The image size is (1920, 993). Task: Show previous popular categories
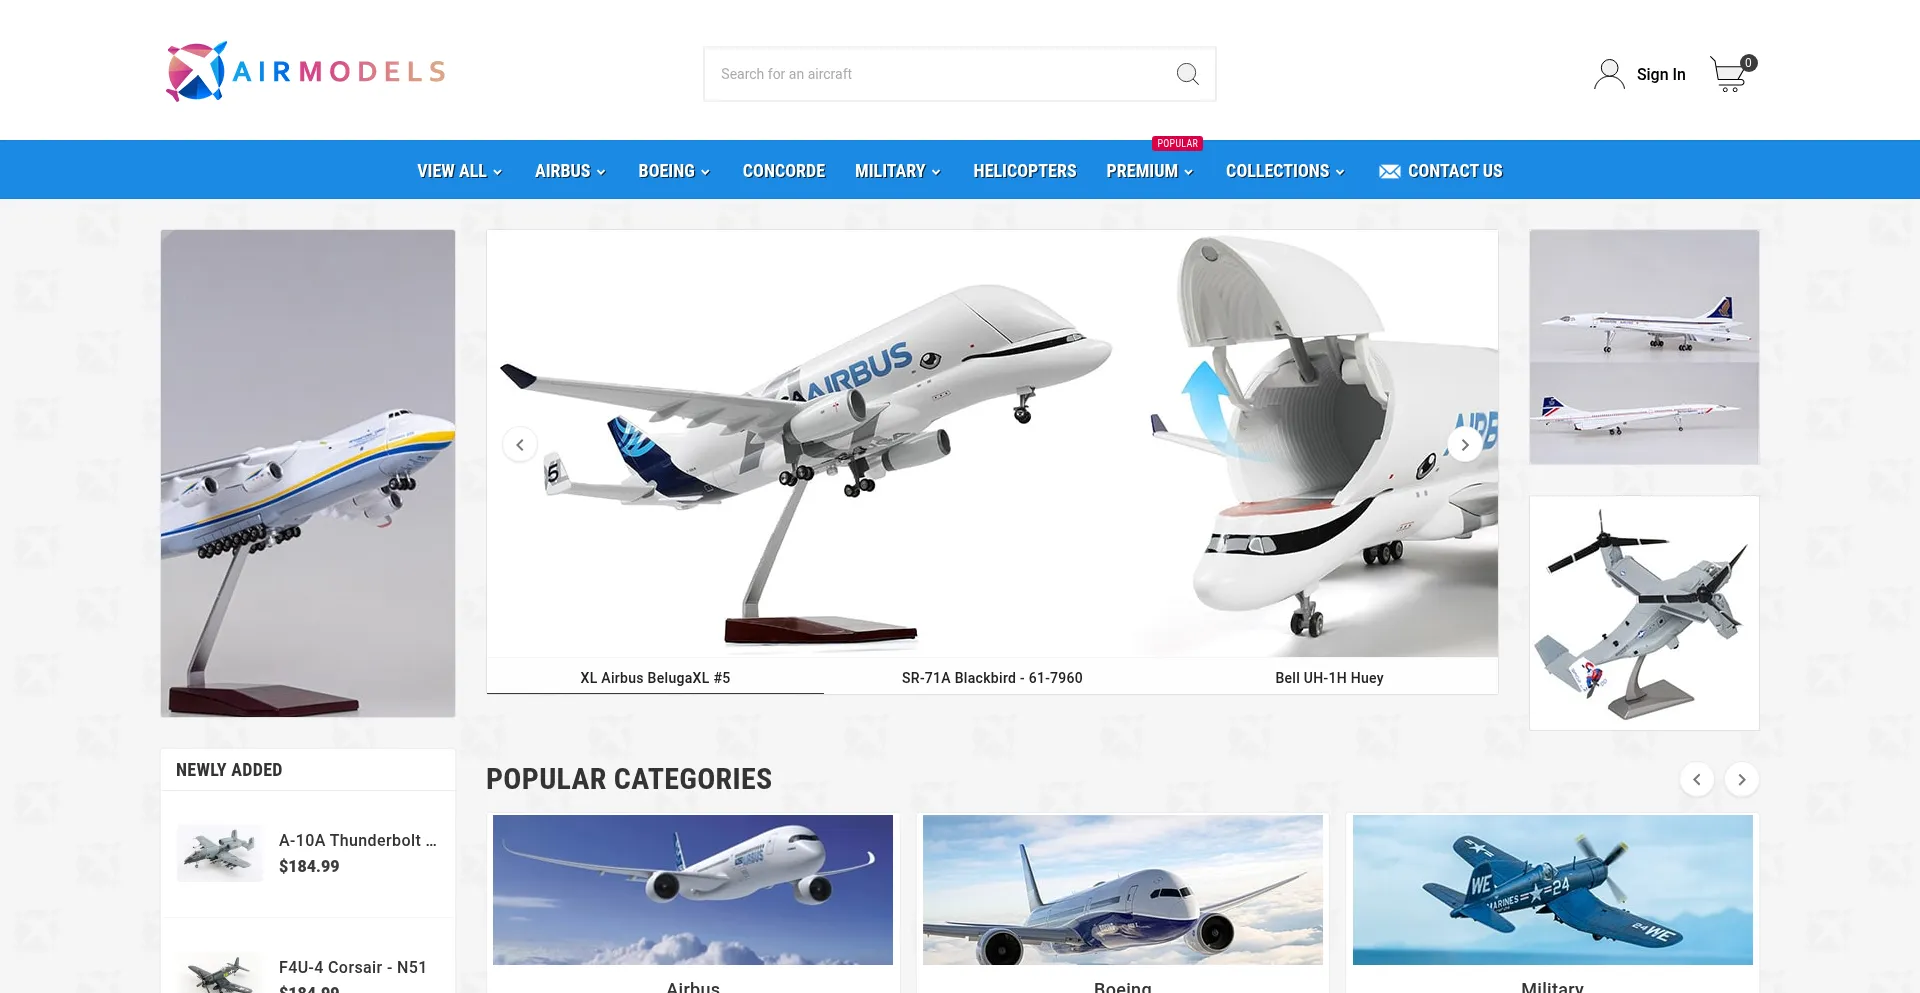coord(1697,780)
